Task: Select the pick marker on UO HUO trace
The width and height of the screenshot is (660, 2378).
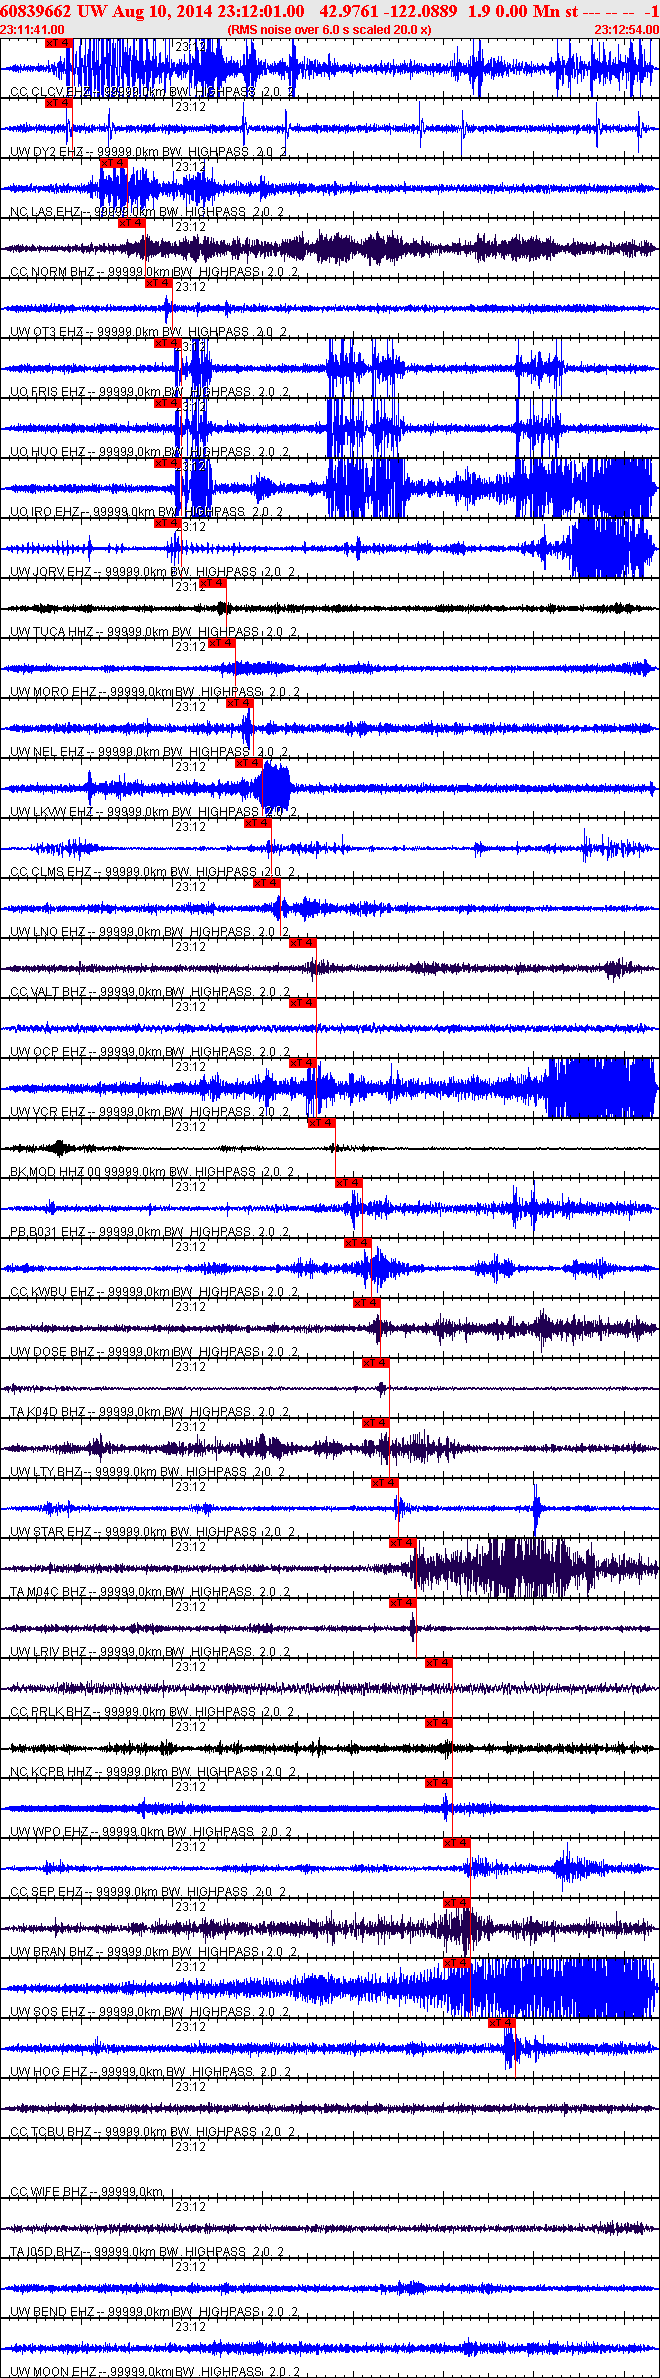Action: (167, 403)
